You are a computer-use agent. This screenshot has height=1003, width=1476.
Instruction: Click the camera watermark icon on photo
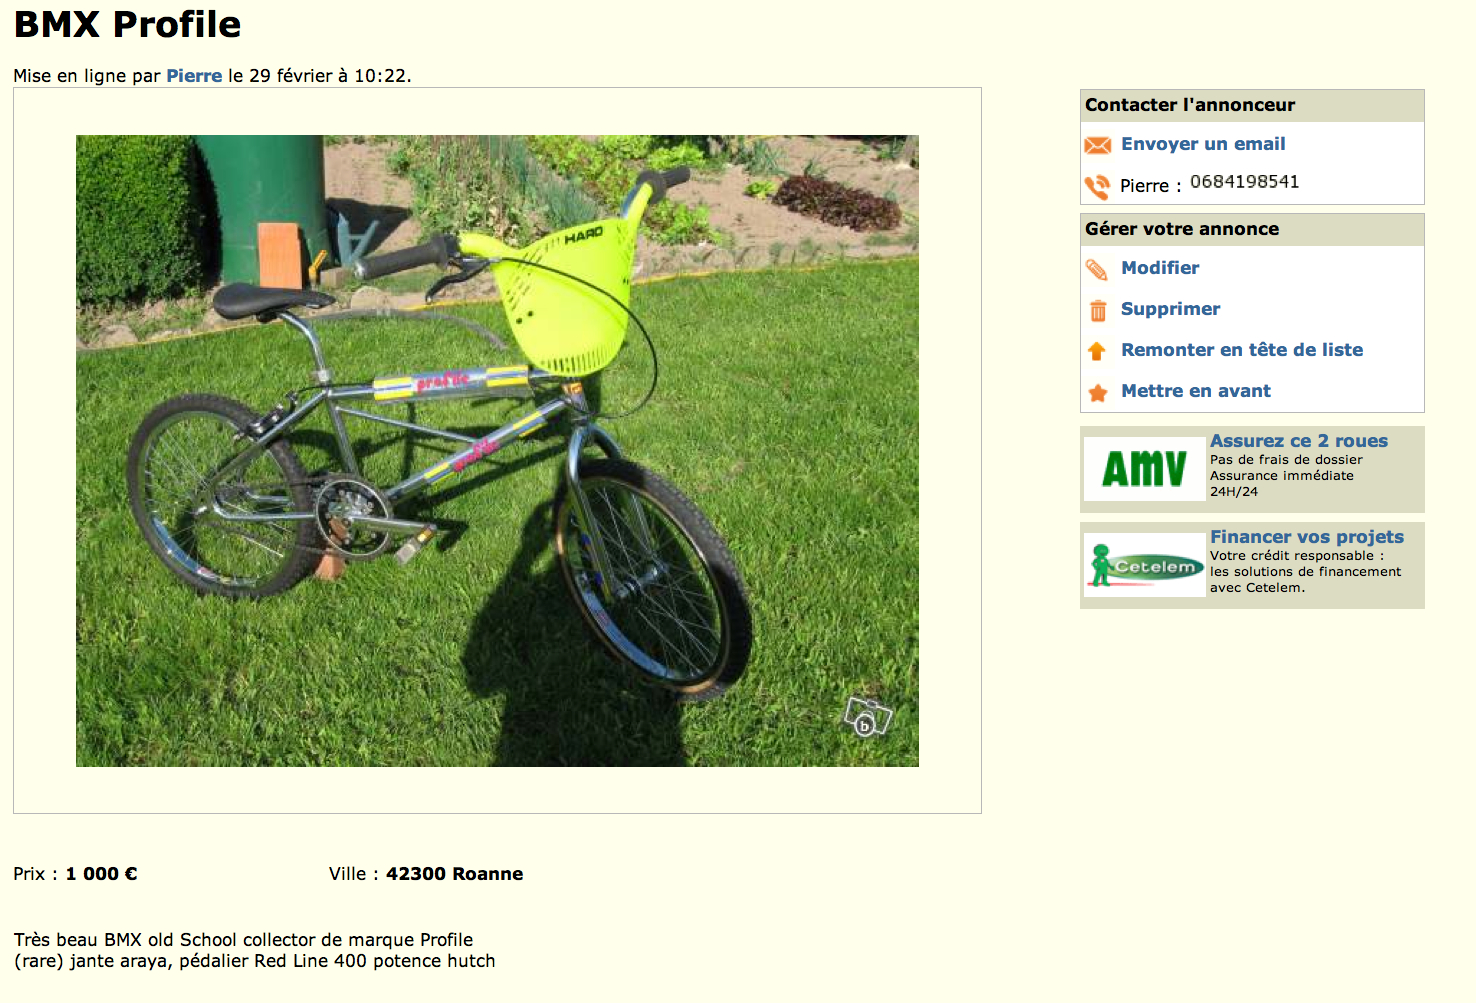point(867,716)
